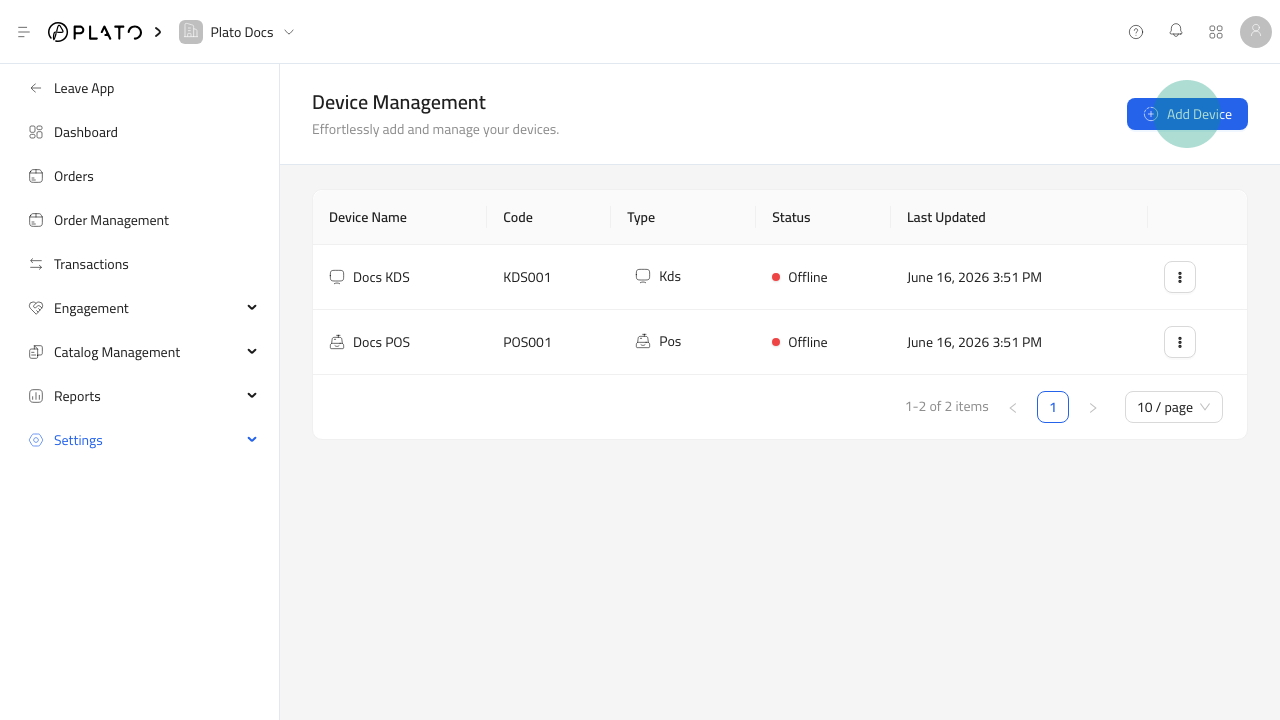Click the breadcrumb arrow after the Plato logo
The height and width of the screenshot is (720, 1280).
coord(158,32)
